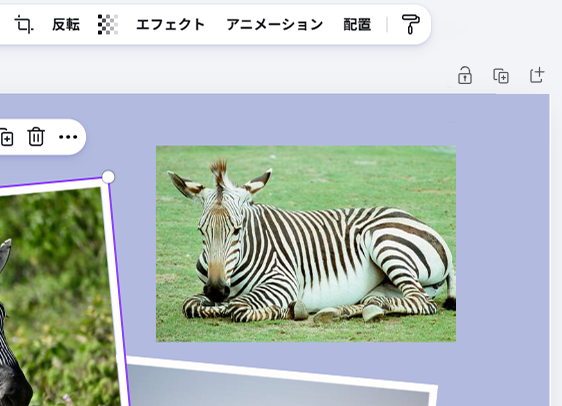Select the lying zebra photo

click(306, 244)
